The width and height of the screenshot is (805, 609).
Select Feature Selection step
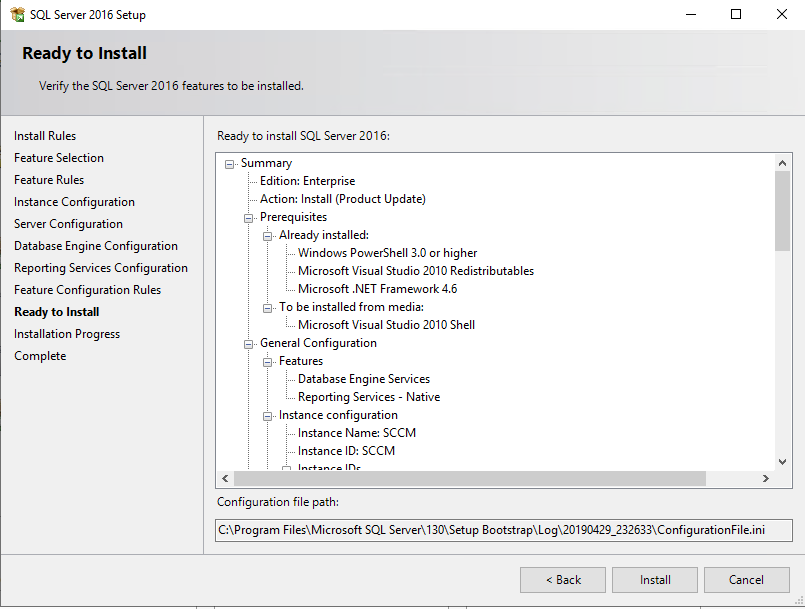[x=59, y=158]
